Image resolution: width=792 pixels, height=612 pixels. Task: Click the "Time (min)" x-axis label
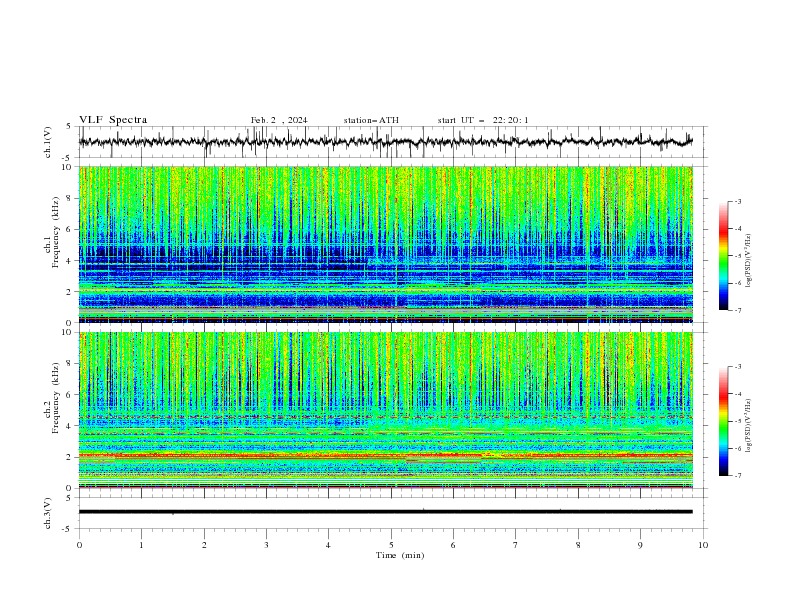coord(400,555)
